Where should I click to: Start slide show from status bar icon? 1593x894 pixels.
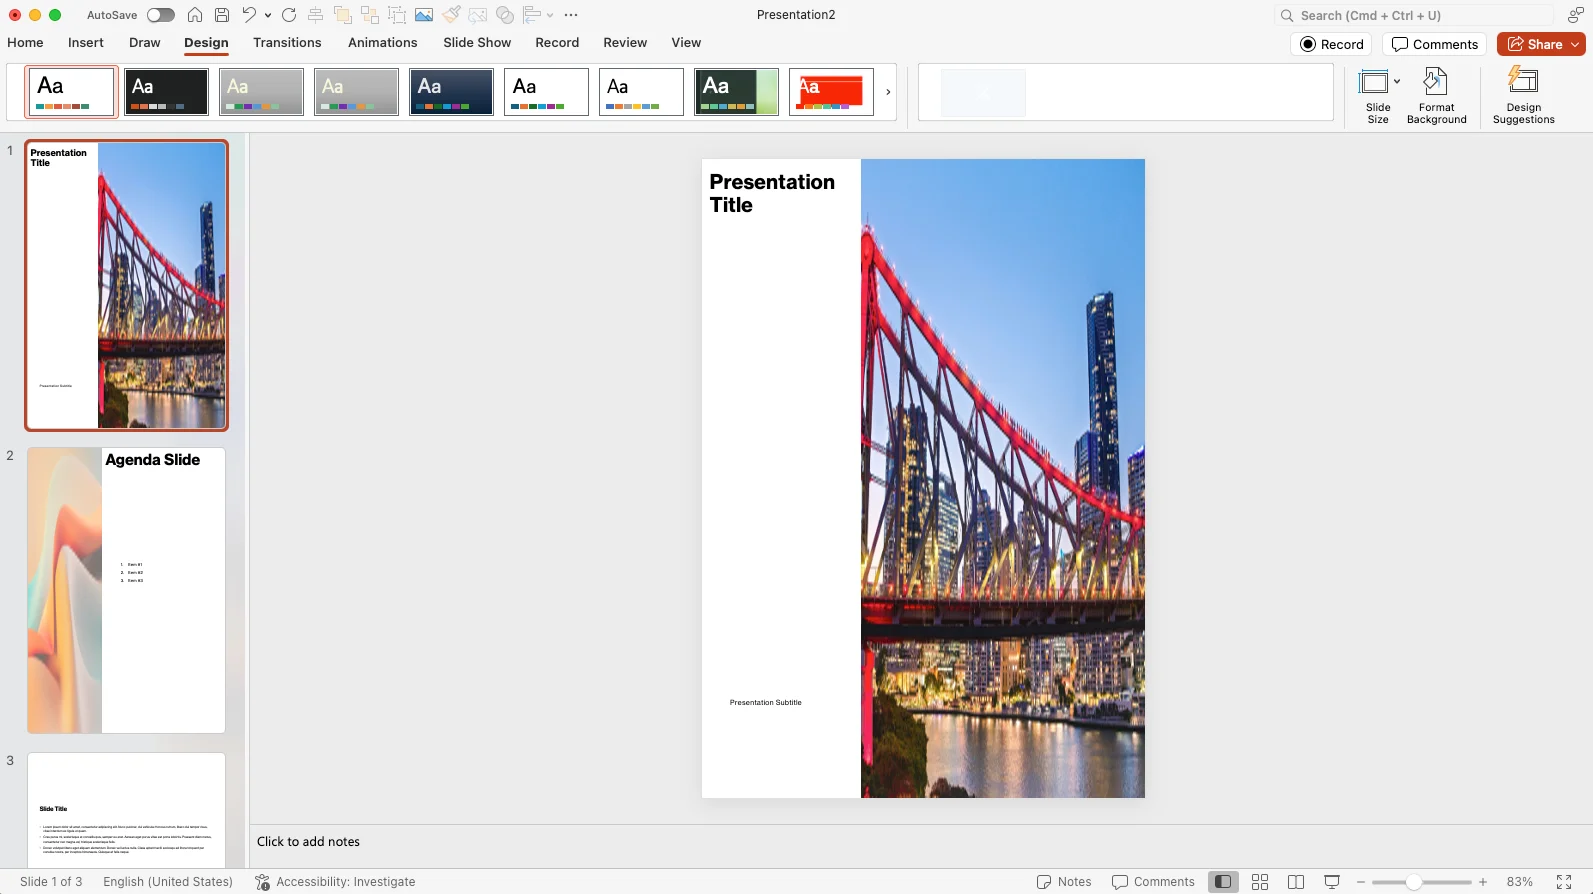tap(1332, 882)
